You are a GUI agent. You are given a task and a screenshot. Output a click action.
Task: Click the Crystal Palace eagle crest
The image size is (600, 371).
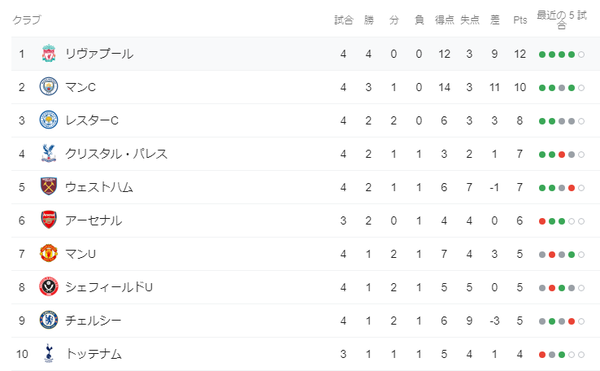49,153
